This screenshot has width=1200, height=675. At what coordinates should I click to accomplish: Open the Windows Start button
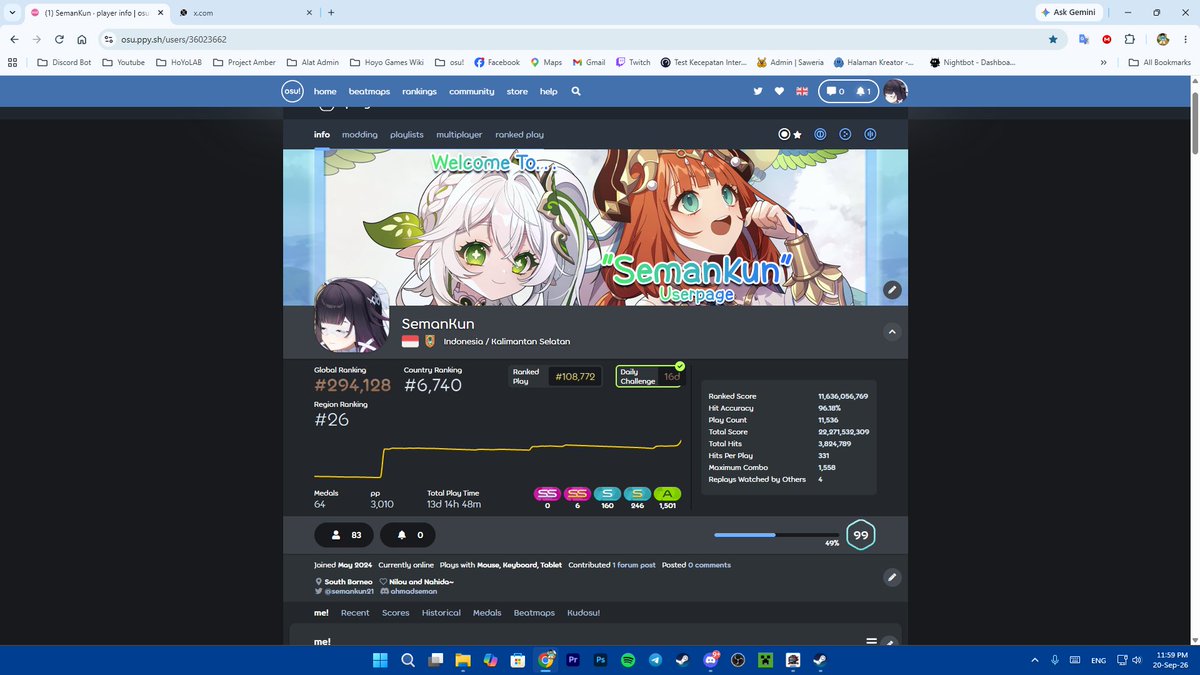(x=381, y=660)
